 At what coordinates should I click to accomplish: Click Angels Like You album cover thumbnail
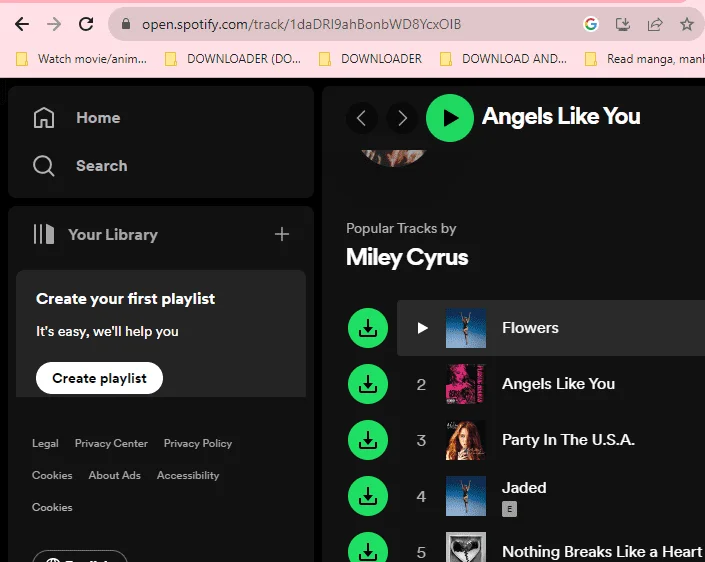[465, 384]
